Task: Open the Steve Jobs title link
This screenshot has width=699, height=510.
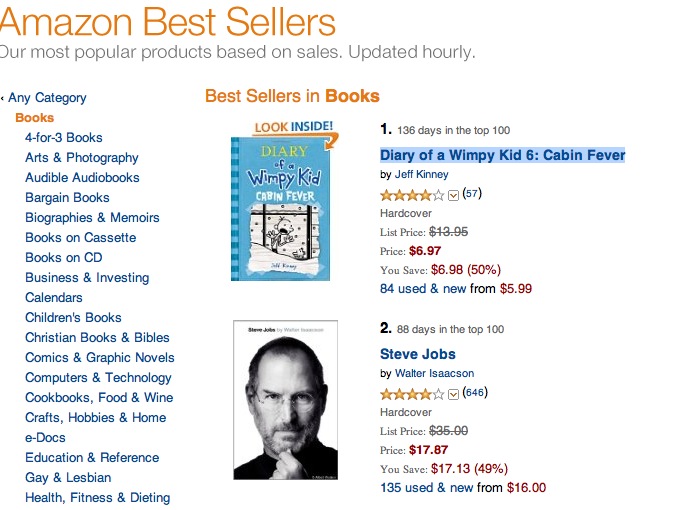Action: (x=418, y=354)
